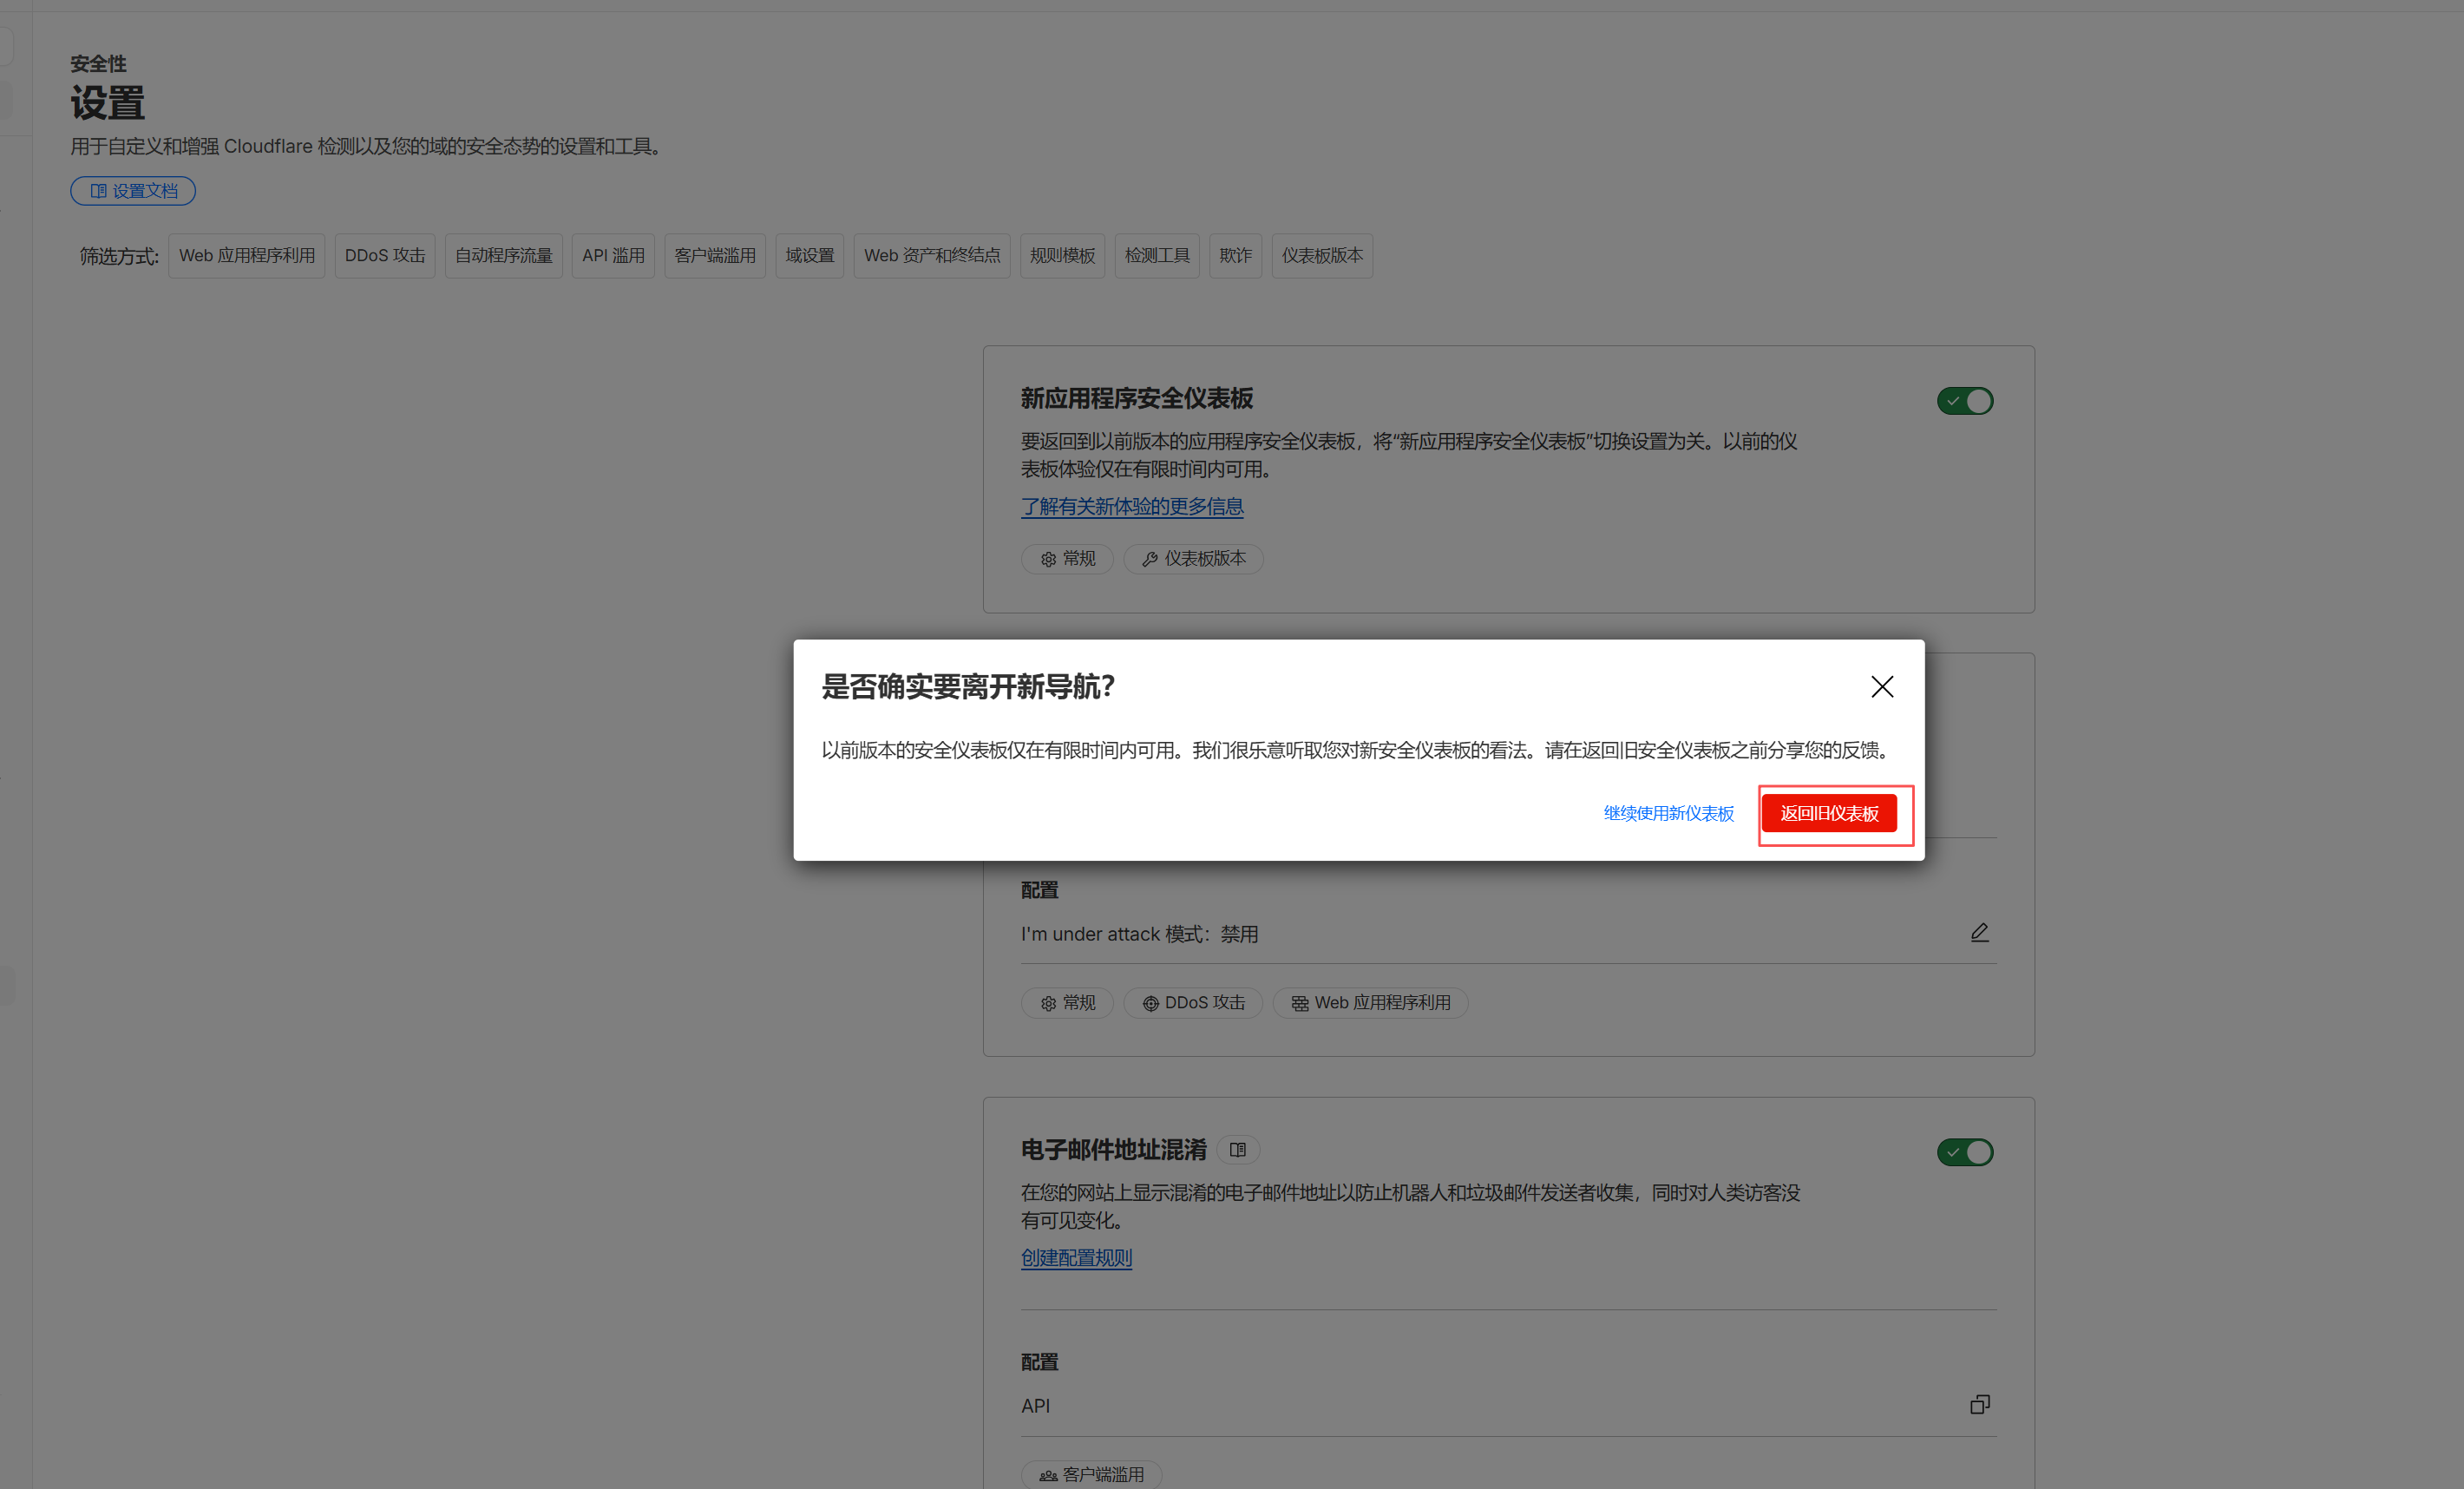The width and height of the screenshot is (2464, 1489).
Task: Select the 自动程序流量 filter
Action: [503, 256]
